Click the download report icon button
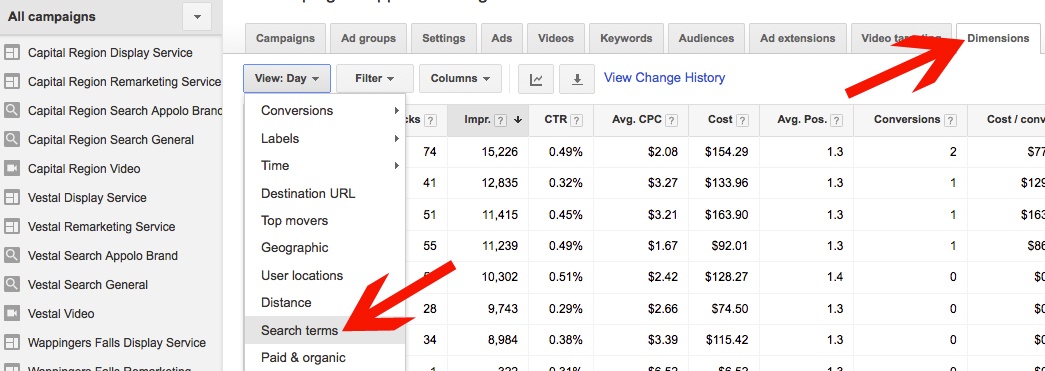 coord(577,79)
